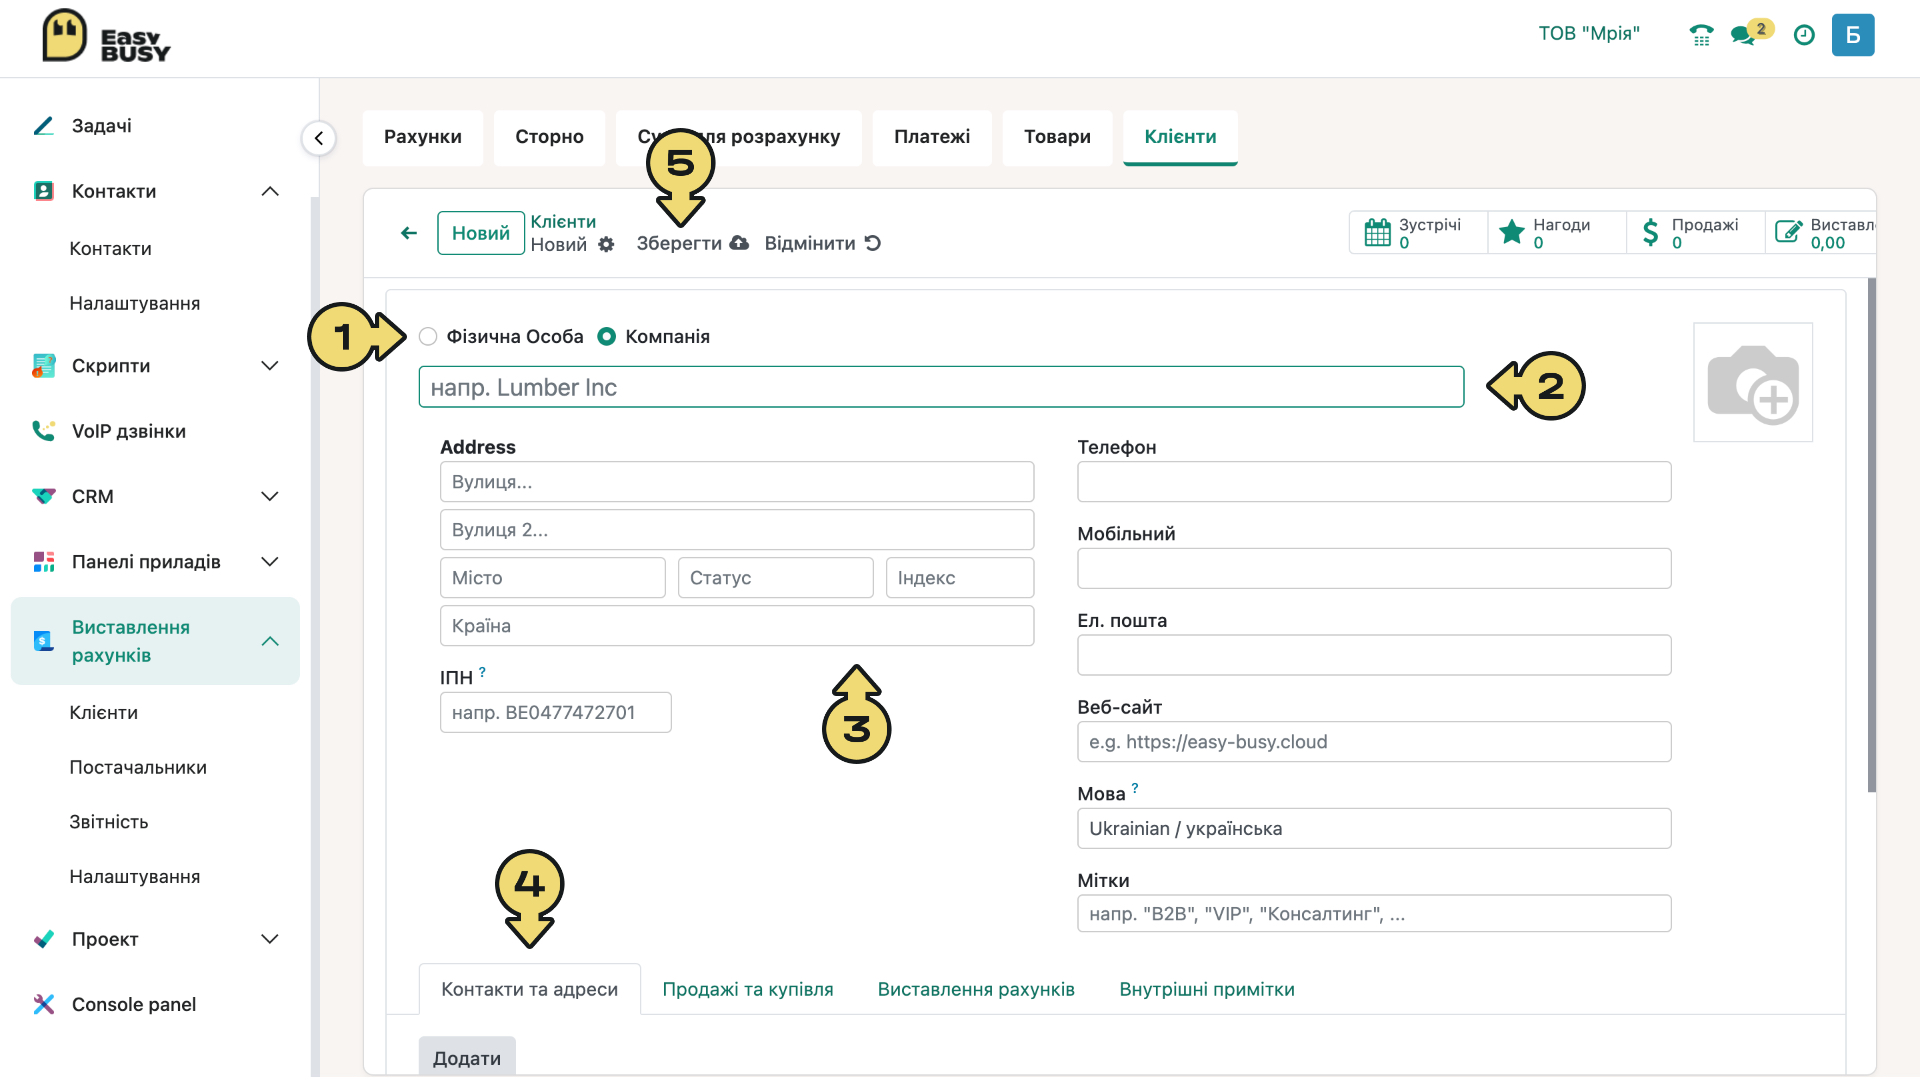The image size is (1920, 1080).
Task: Click the Зберегти save button
Action: [692, 243]
